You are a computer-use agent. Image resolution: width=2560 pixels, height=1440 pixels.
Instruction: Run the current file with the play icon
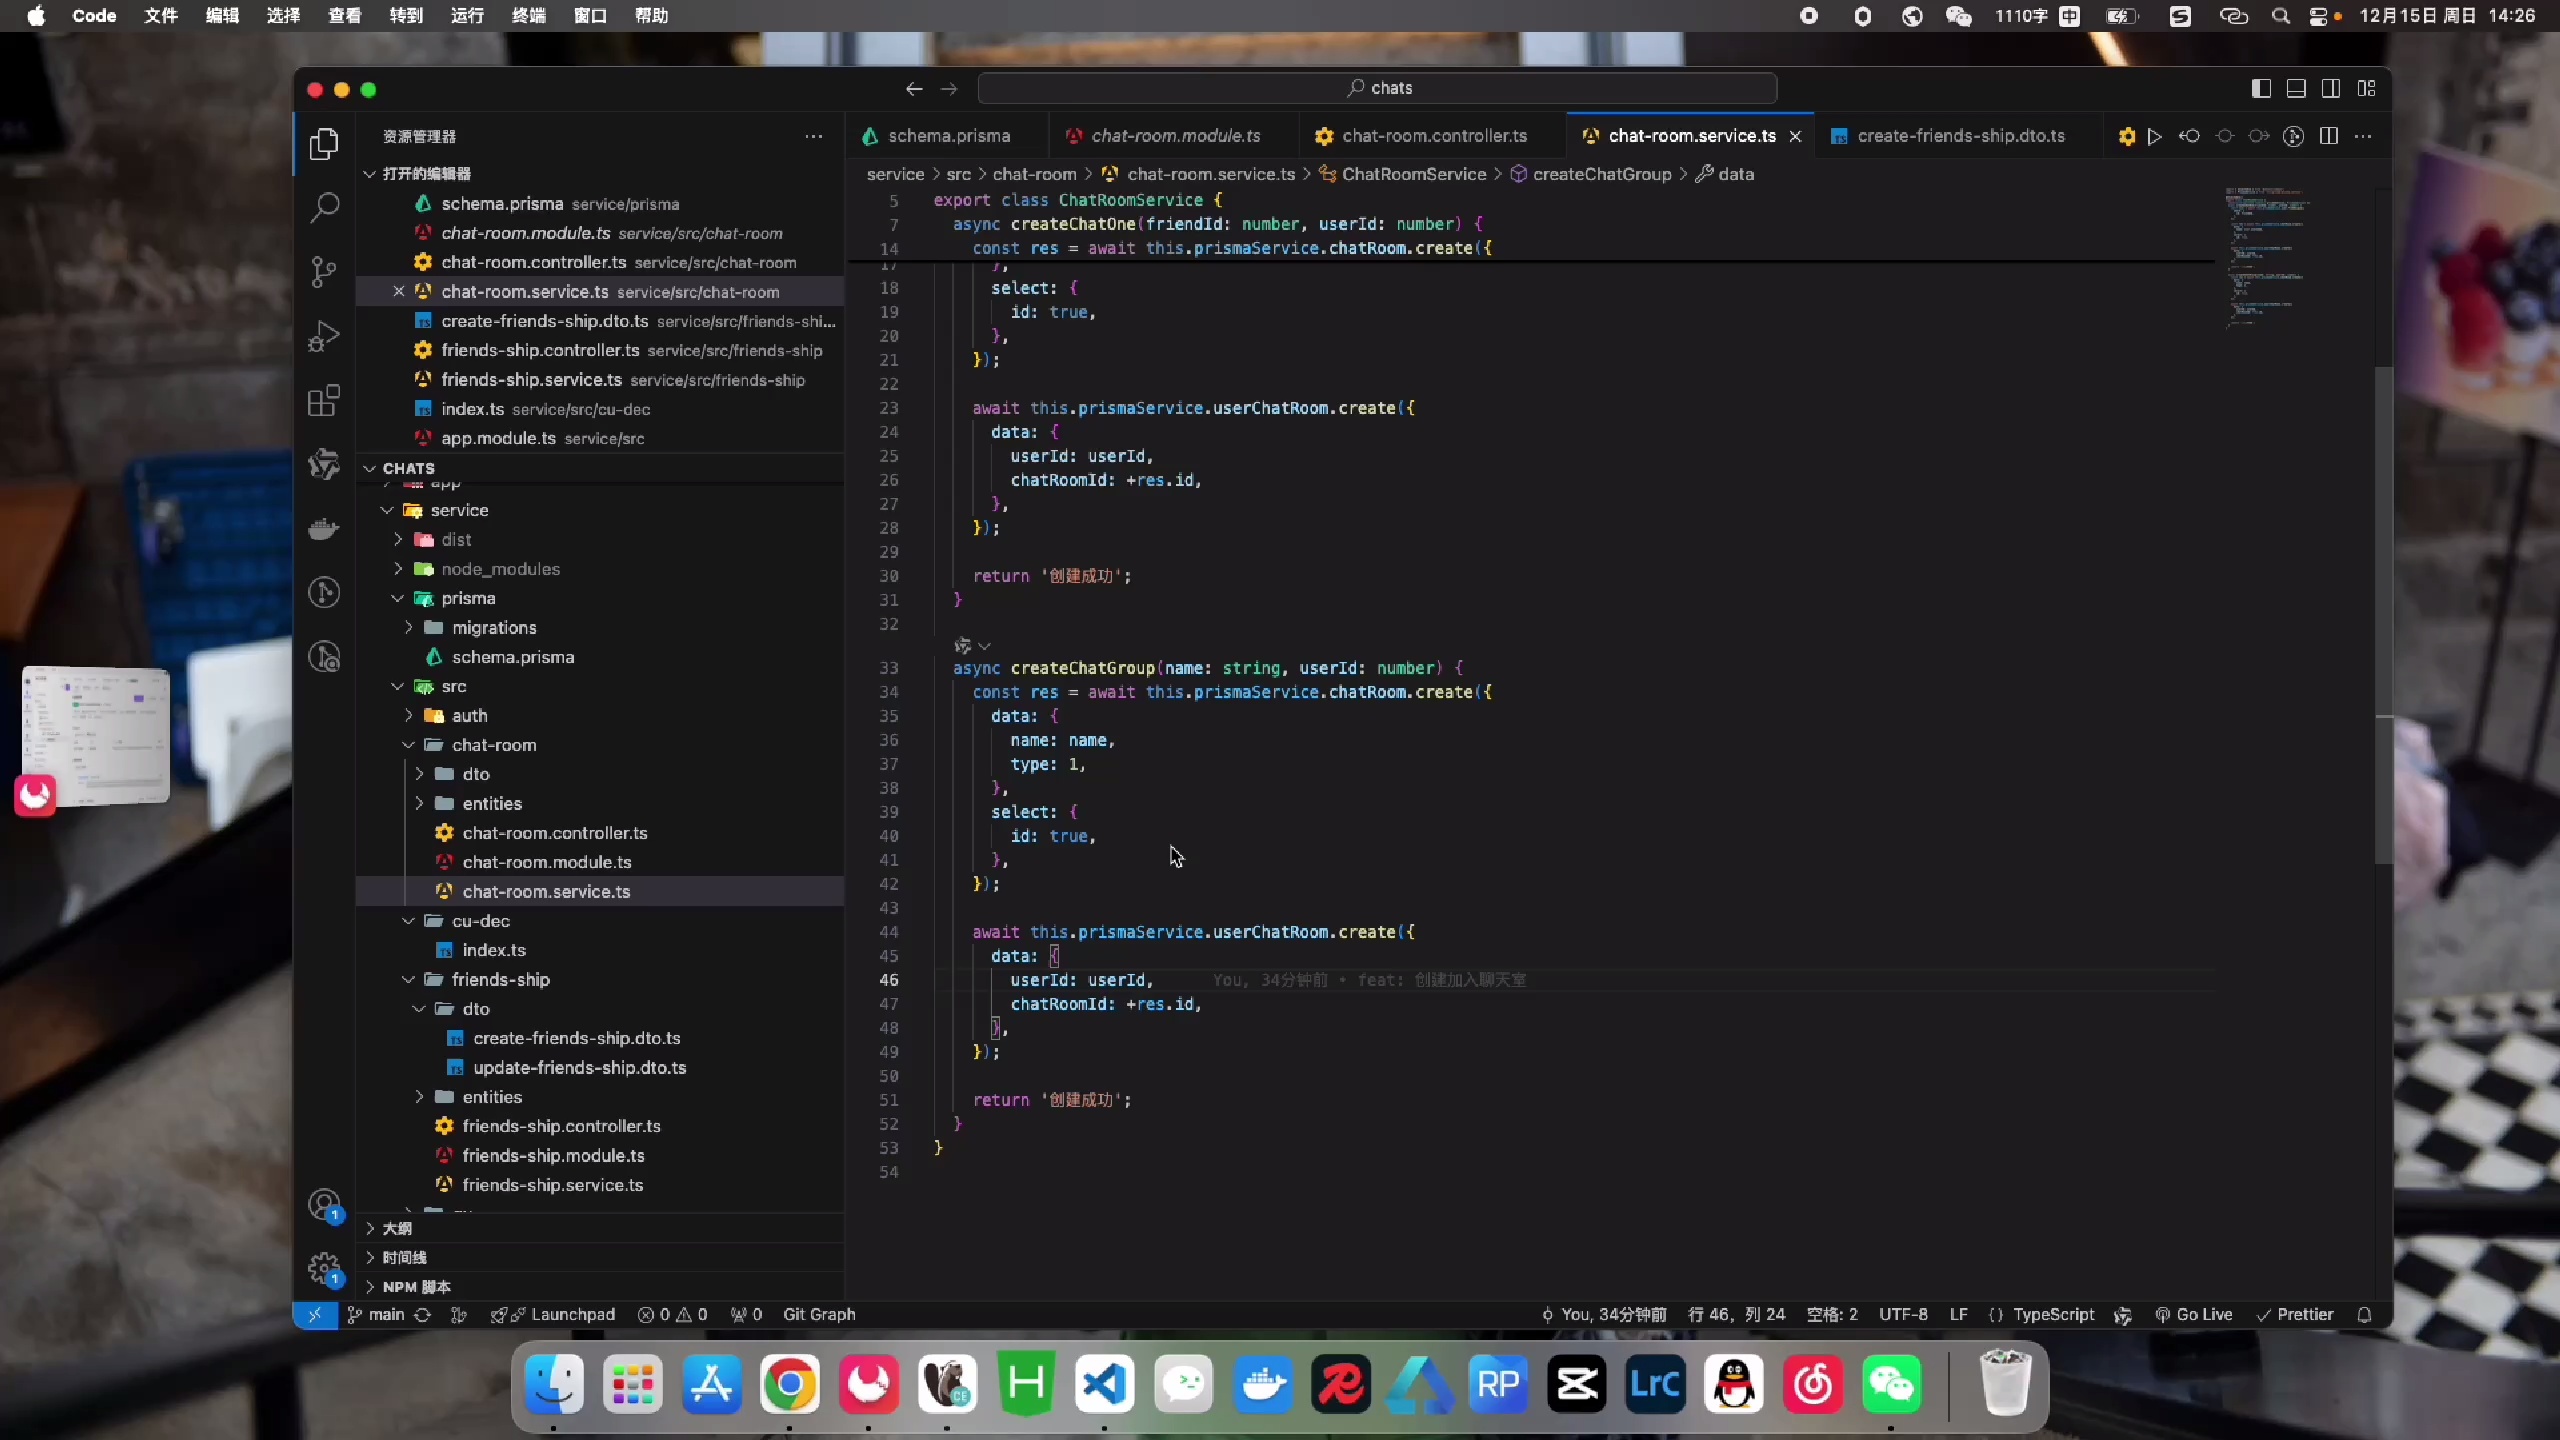(2154, 137)
